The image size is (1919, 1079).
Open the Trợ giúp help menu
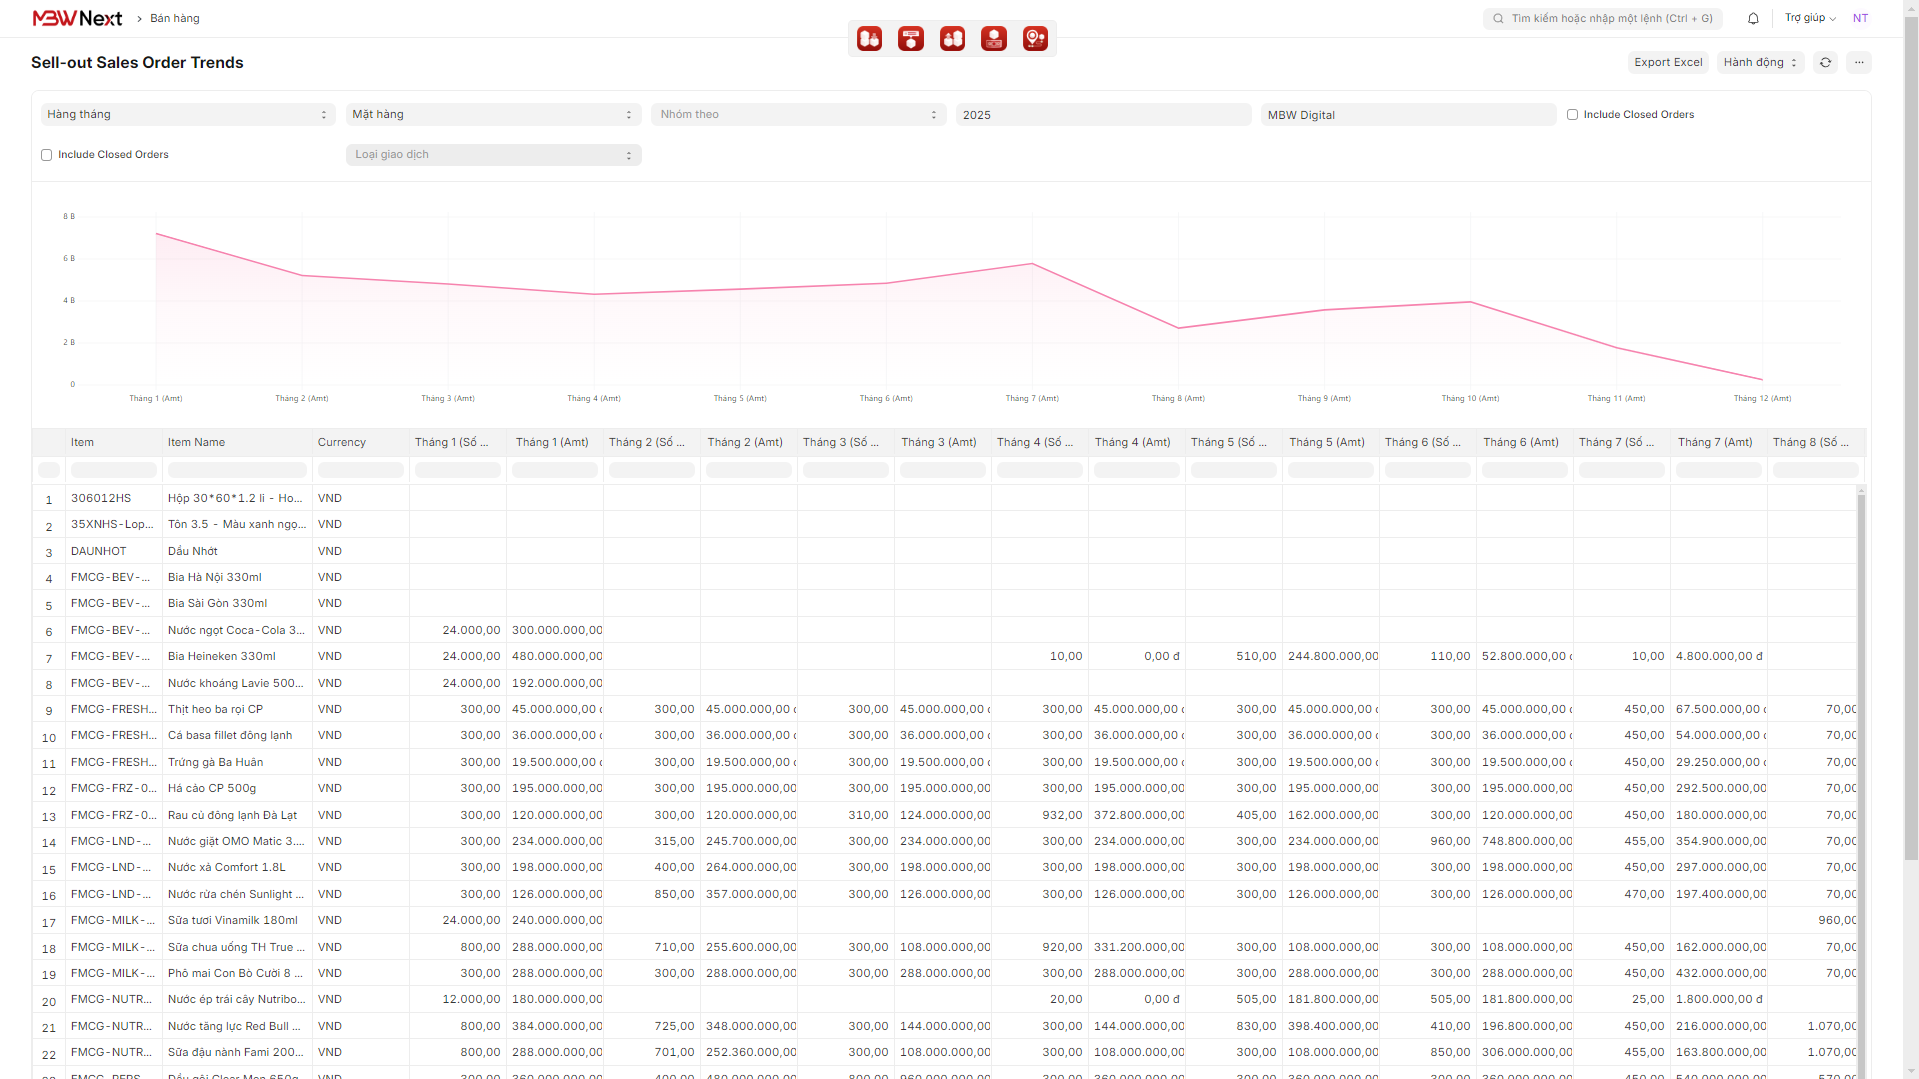1809,18
